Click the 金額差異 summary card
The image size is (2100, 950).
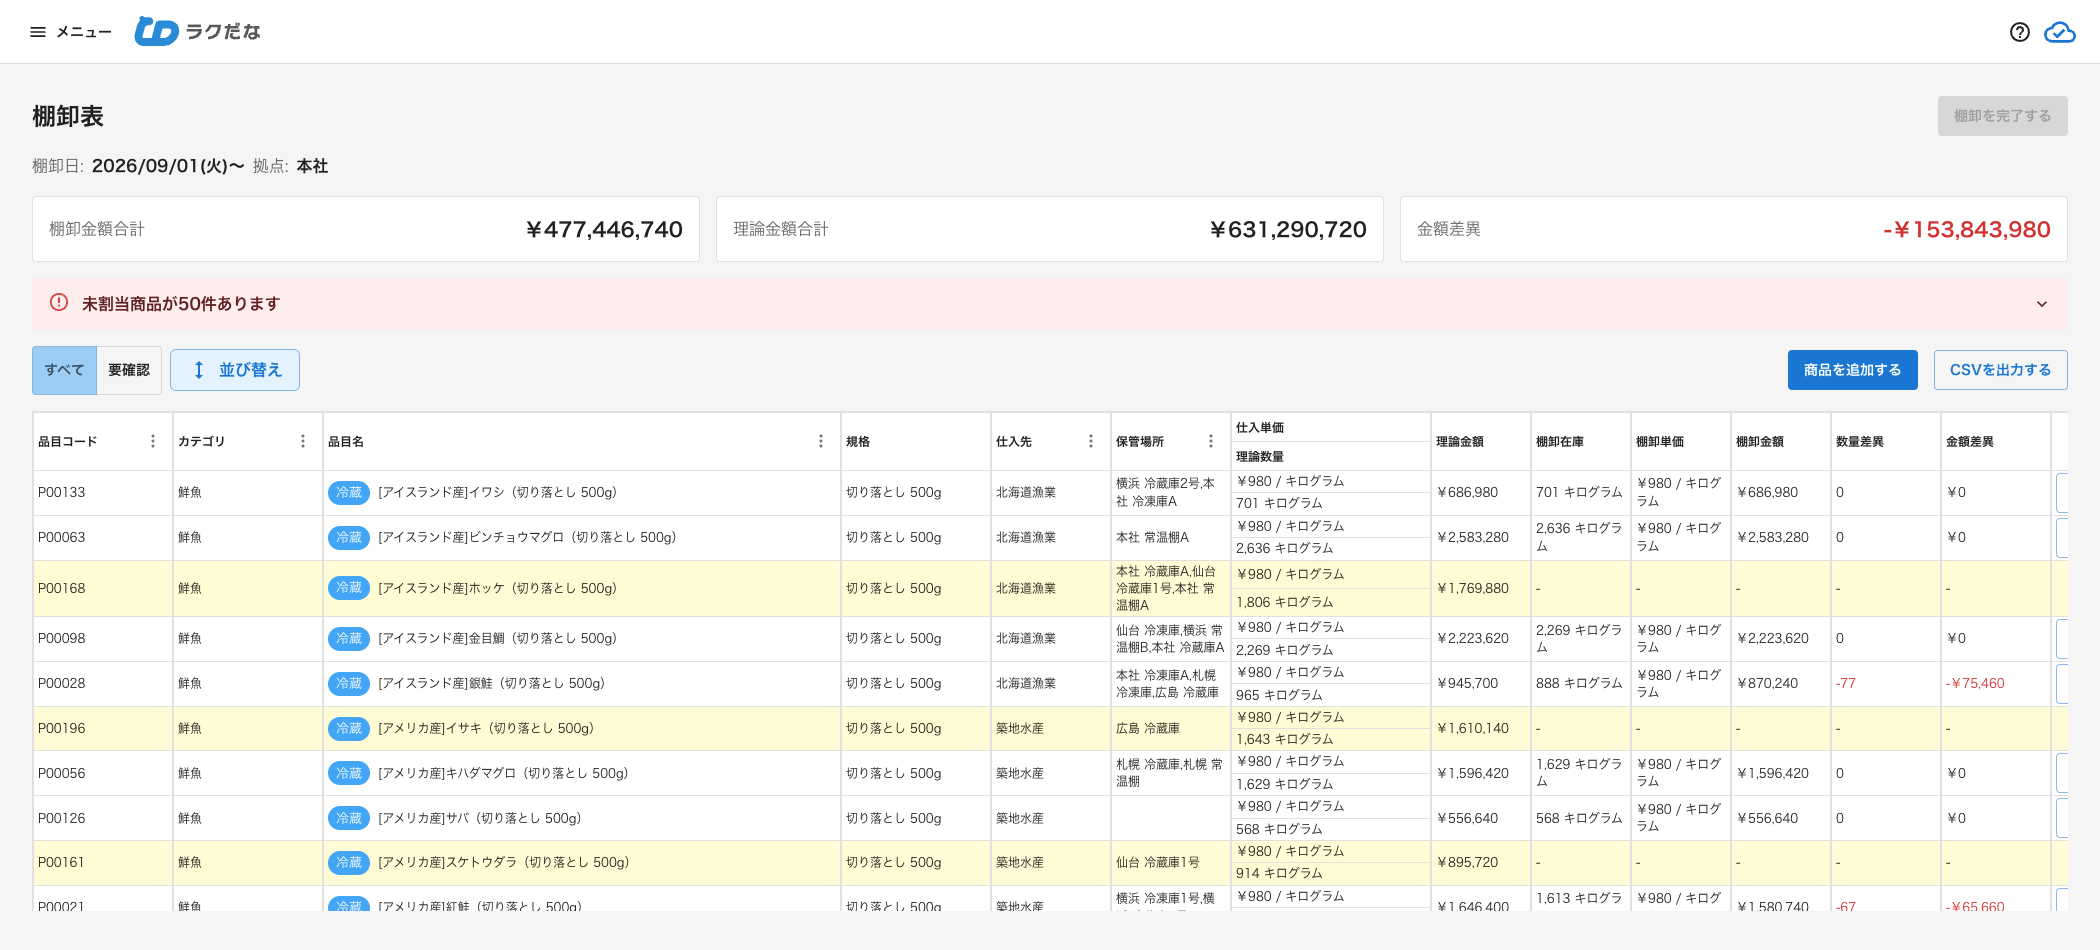(x=1734, y=229)
